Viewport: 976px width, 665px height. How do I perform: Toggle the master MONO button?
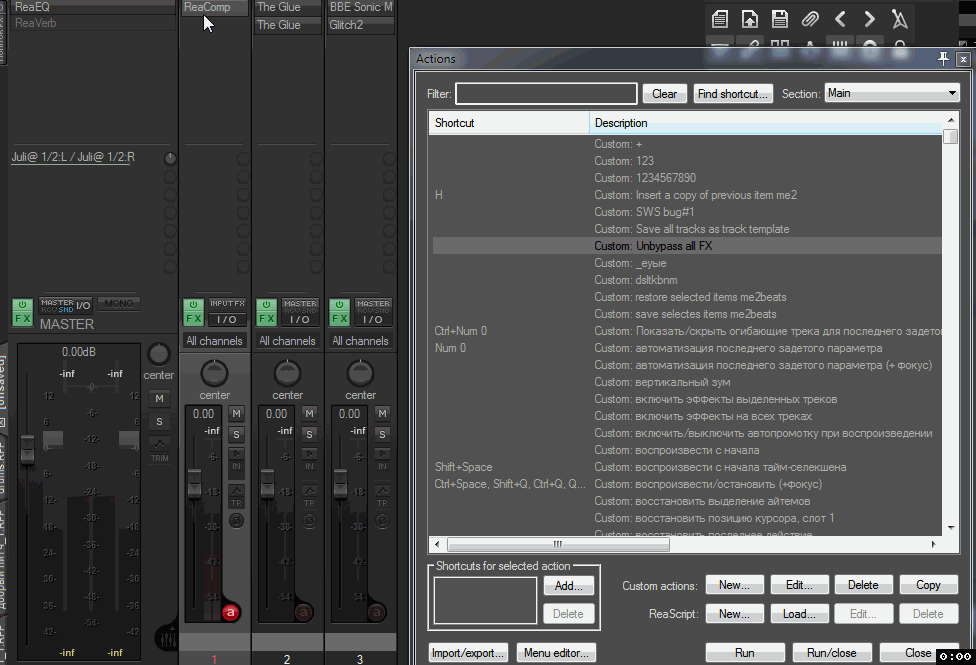119,304
